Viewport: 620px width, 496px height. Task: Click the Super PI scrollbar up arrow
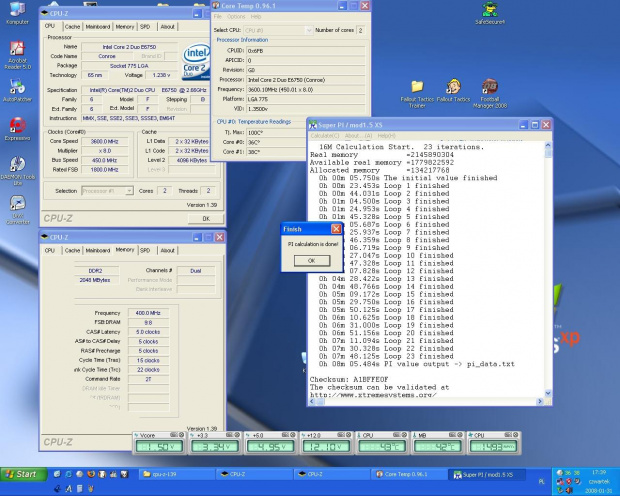point(548,145)
